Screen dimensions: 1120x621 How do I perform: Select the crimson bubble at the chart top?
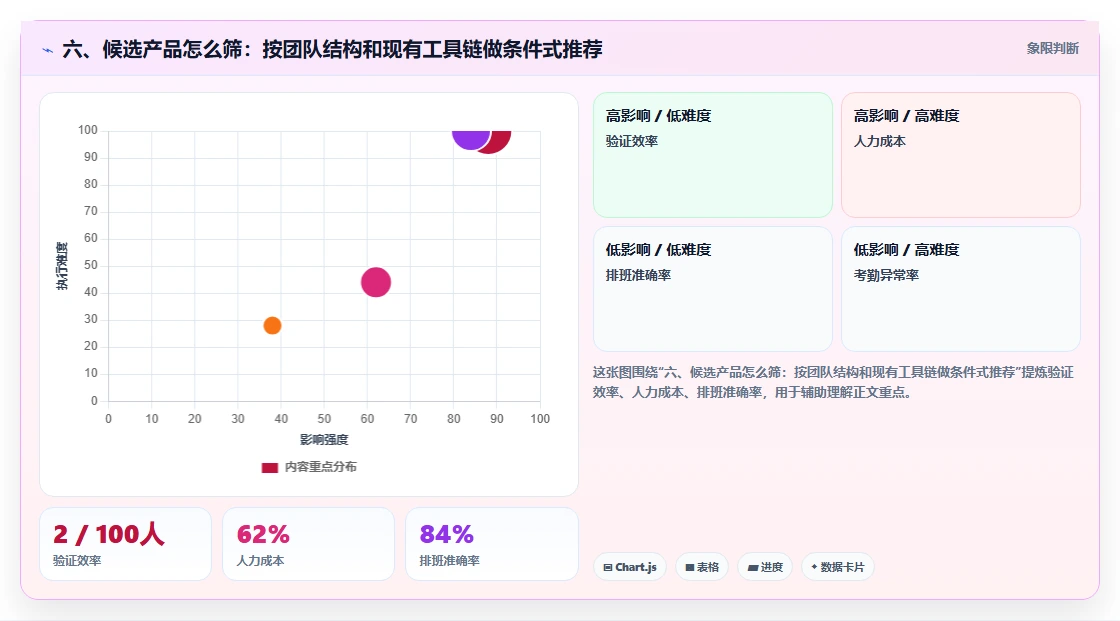pyautogui.click(x=498, y=141)
